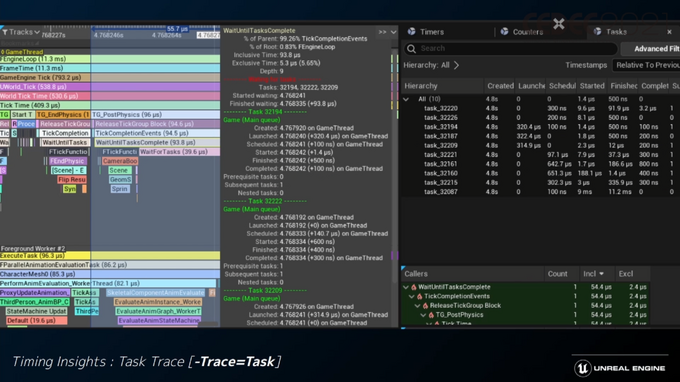Select task_32215 row
Image resolution: width=680 pixels, height=382 pixels.
click(x=540, y=183)
